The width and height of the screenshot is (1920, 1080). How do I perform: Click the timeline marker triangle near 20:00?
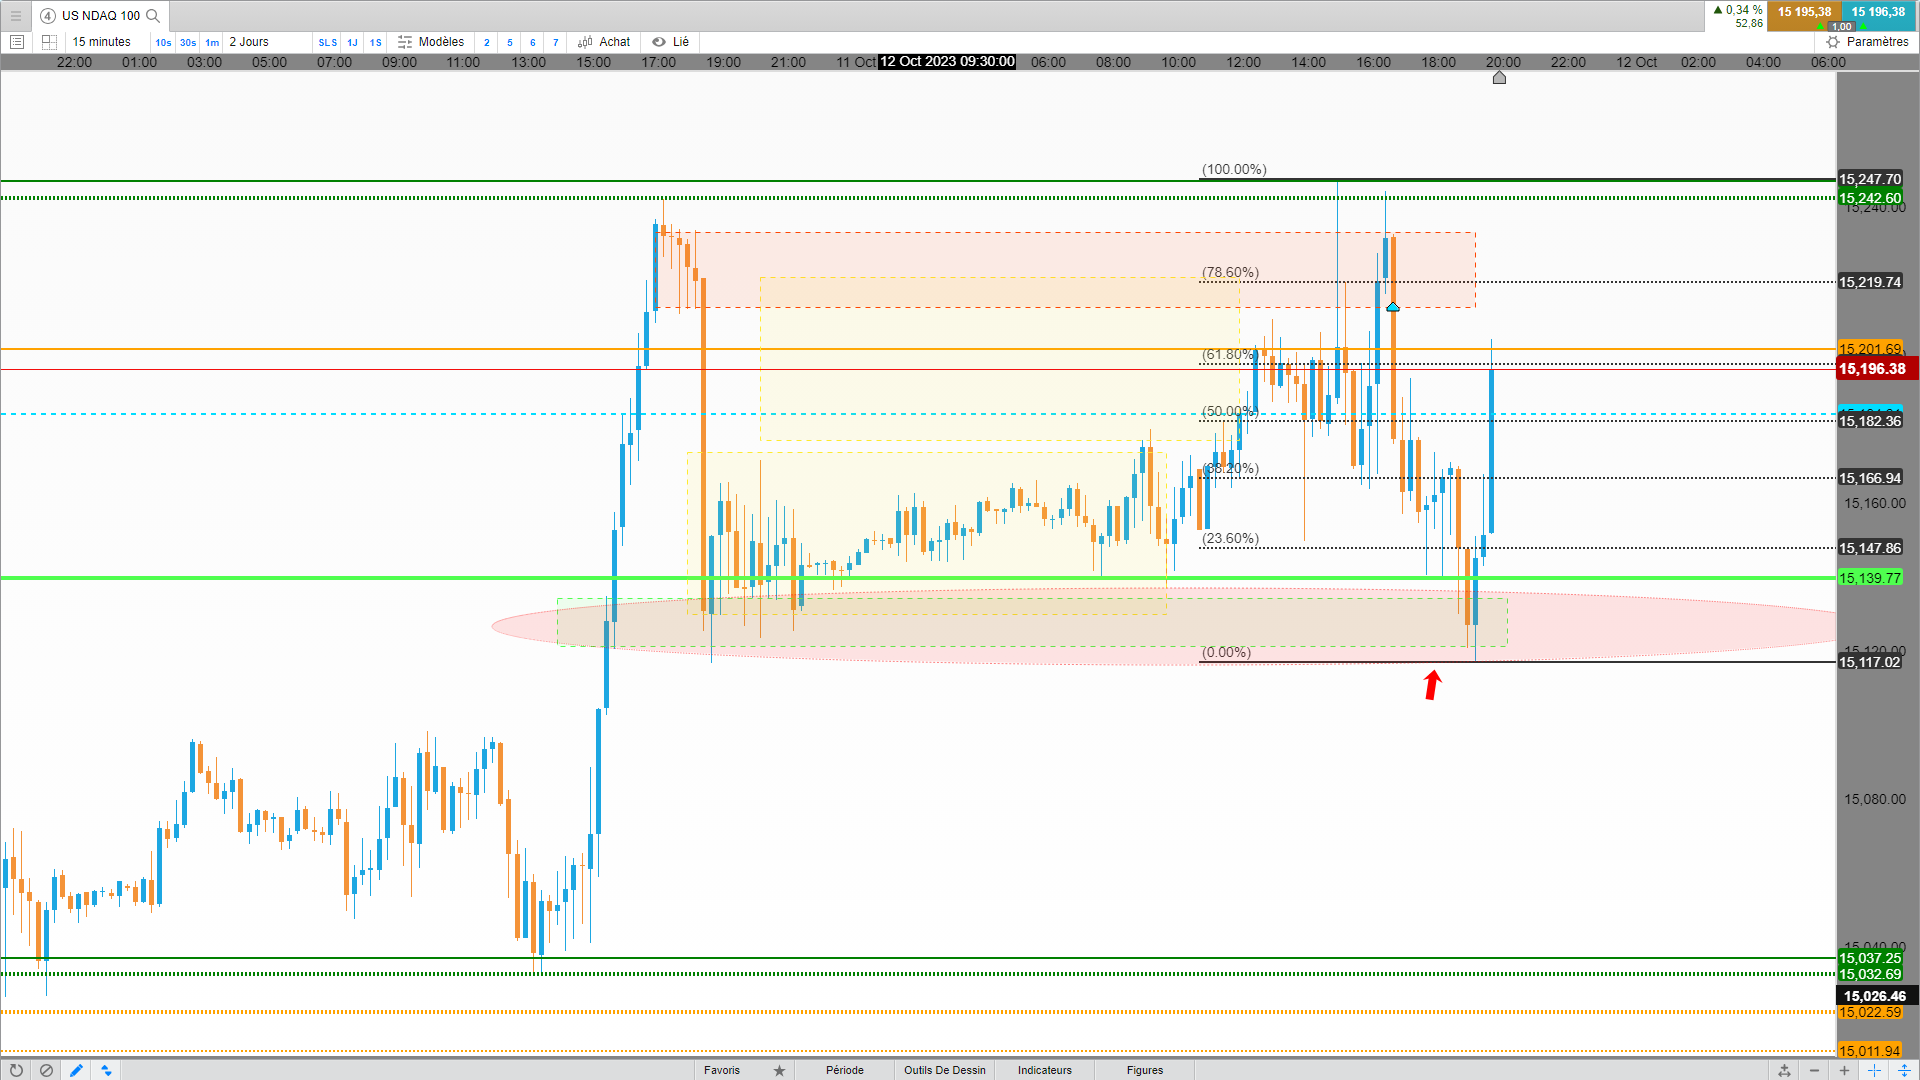tap(1499, 78)
